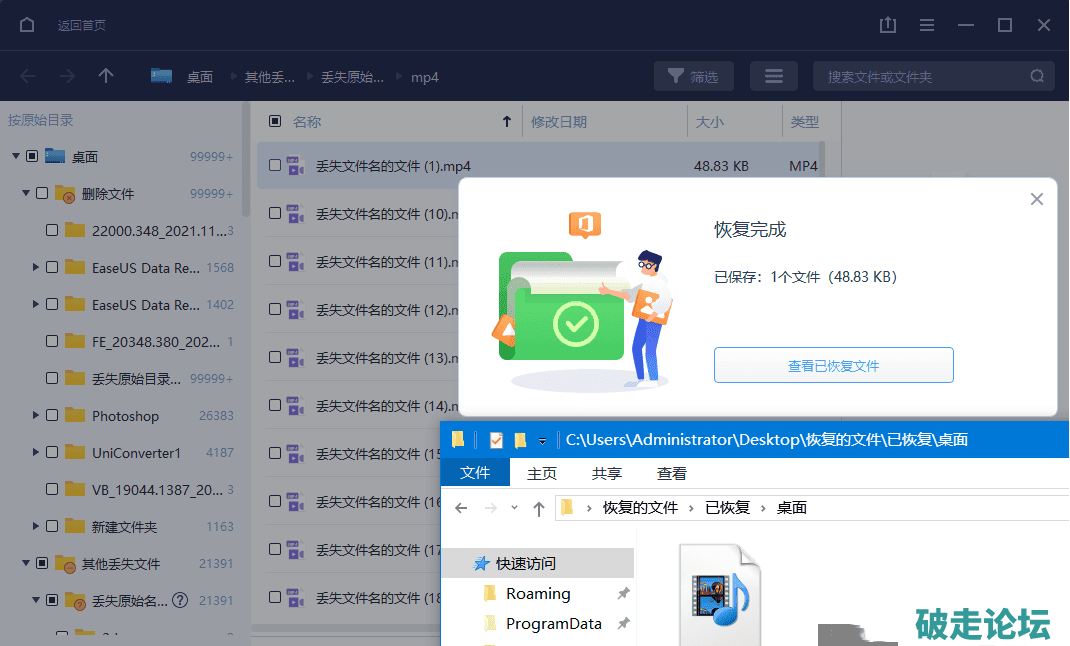The width and height of the screenshot is (1070, 646).
Task: Switch to the 查看 ribbon tab
Action: coord(671,473)
